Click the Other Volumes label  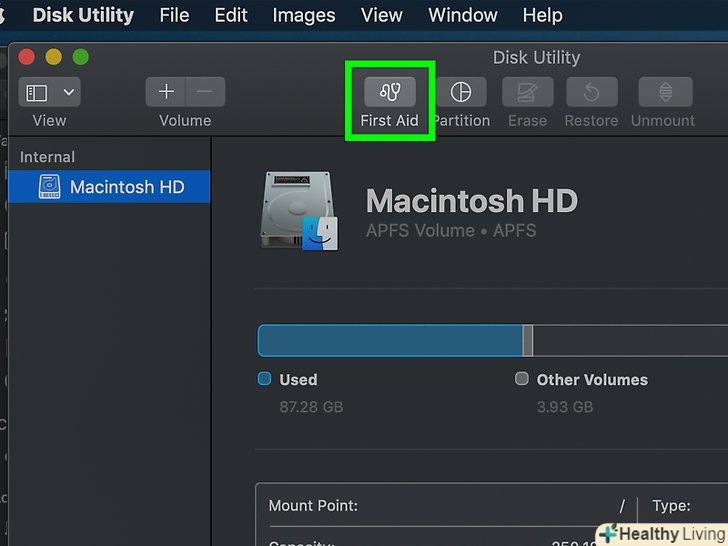tap(592, 379)
